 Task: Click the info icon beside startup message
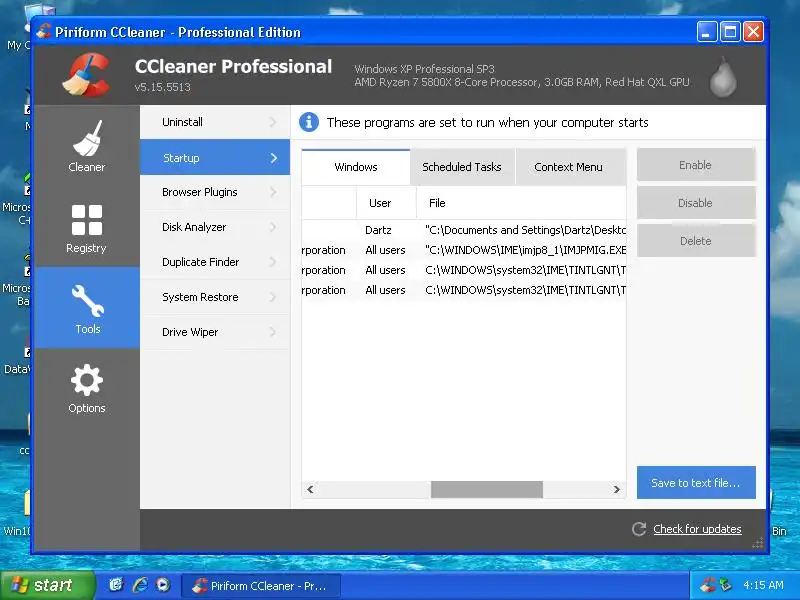pyautogui.click(x=309, y=122)
